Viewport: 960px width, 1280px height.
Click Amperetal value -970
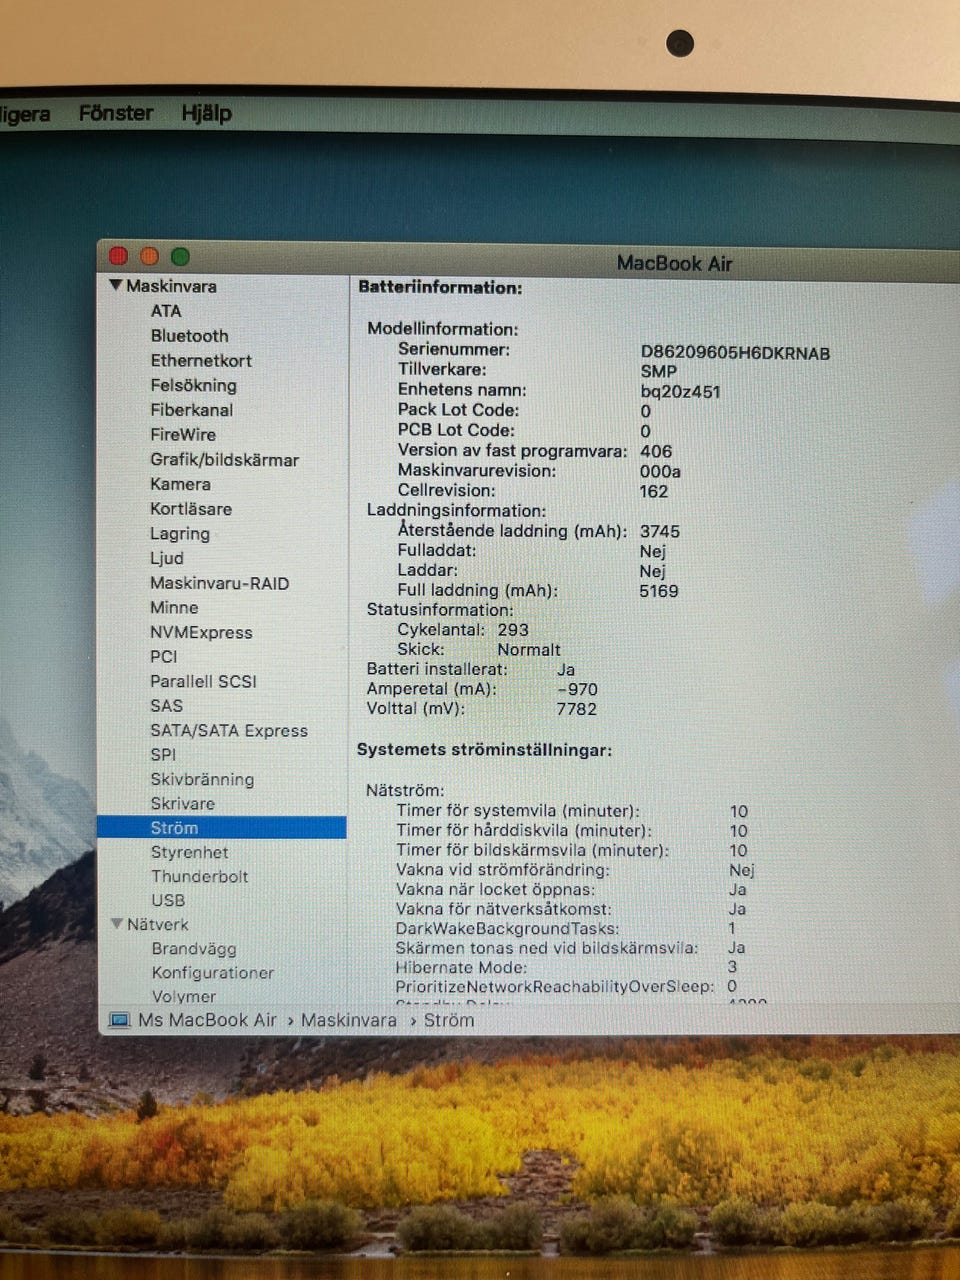(577, 689)
